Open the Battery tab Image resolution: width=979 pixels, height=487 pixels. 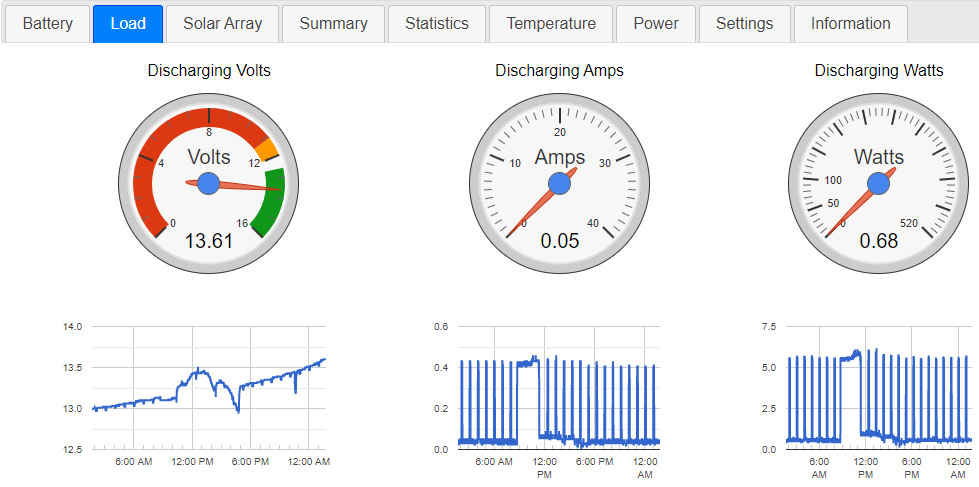[47, 23]
